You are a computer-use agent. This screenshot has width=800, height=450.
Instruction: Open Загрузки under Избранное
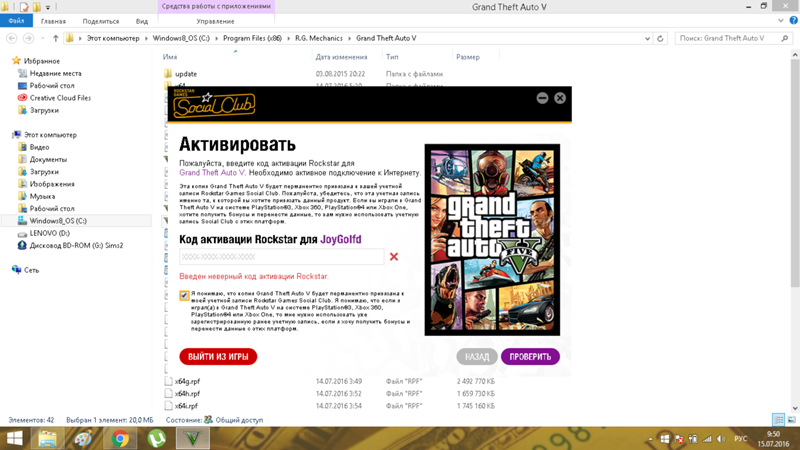click(44, 110)
